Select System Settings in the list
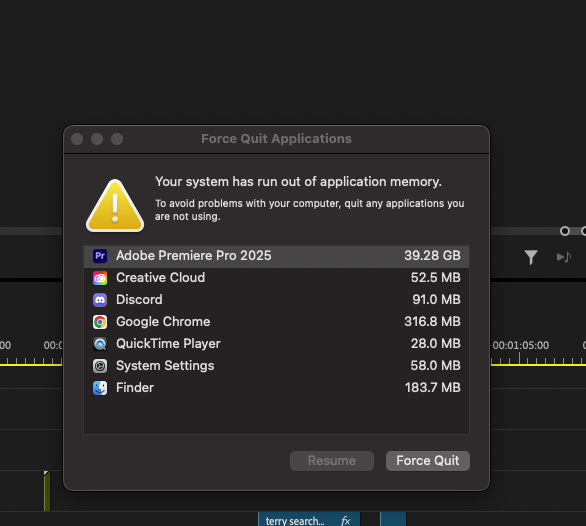The width and height of the screenshot is (586, 526). coord(277,366)
